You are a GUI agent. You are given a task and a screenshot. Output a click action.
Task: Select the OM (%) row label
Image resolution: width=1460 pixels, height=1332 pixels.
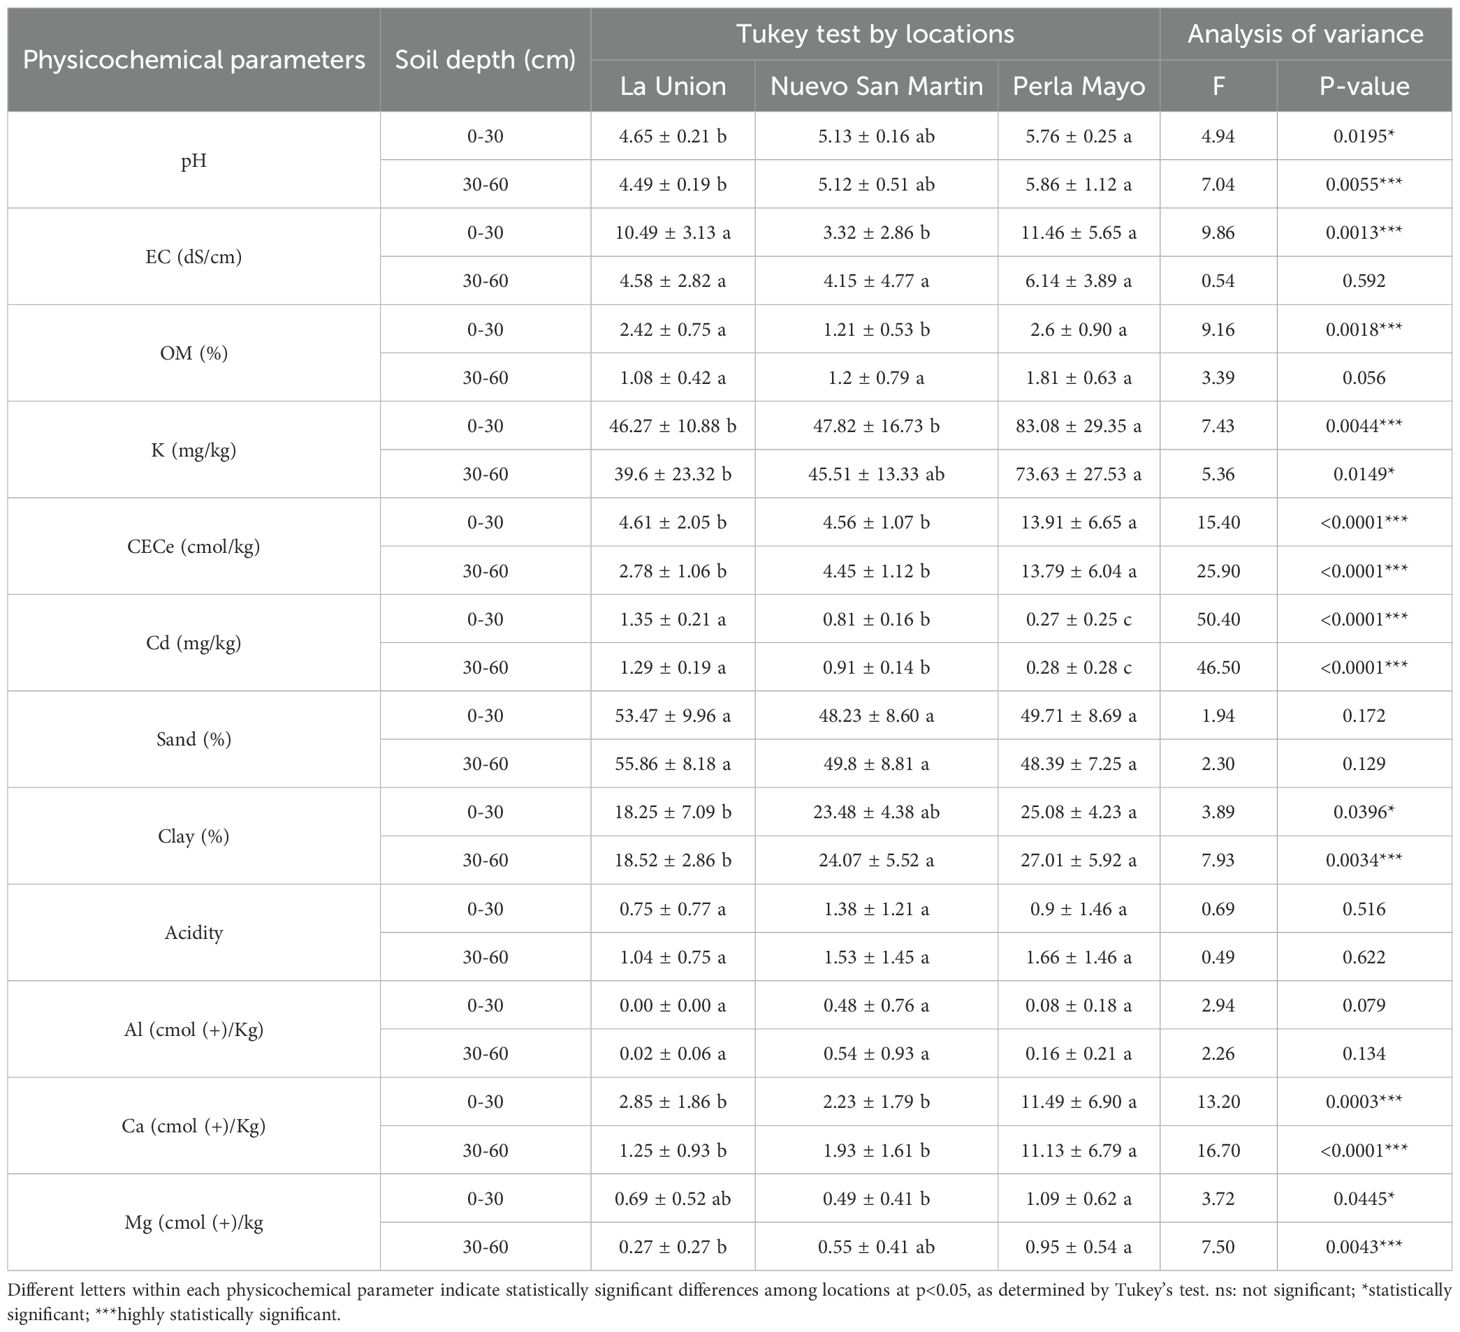point(193,353)
